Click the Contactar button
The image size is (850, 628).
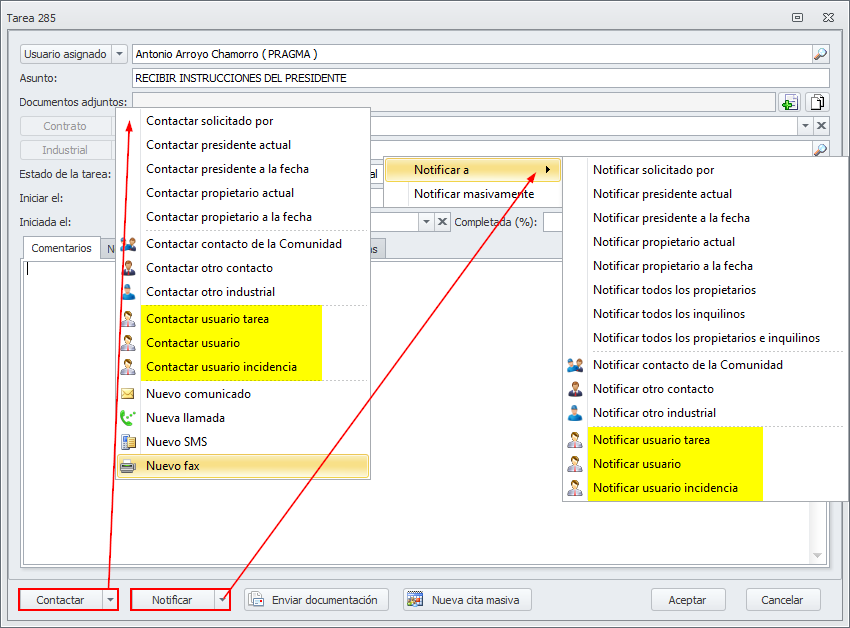(60, 600)
